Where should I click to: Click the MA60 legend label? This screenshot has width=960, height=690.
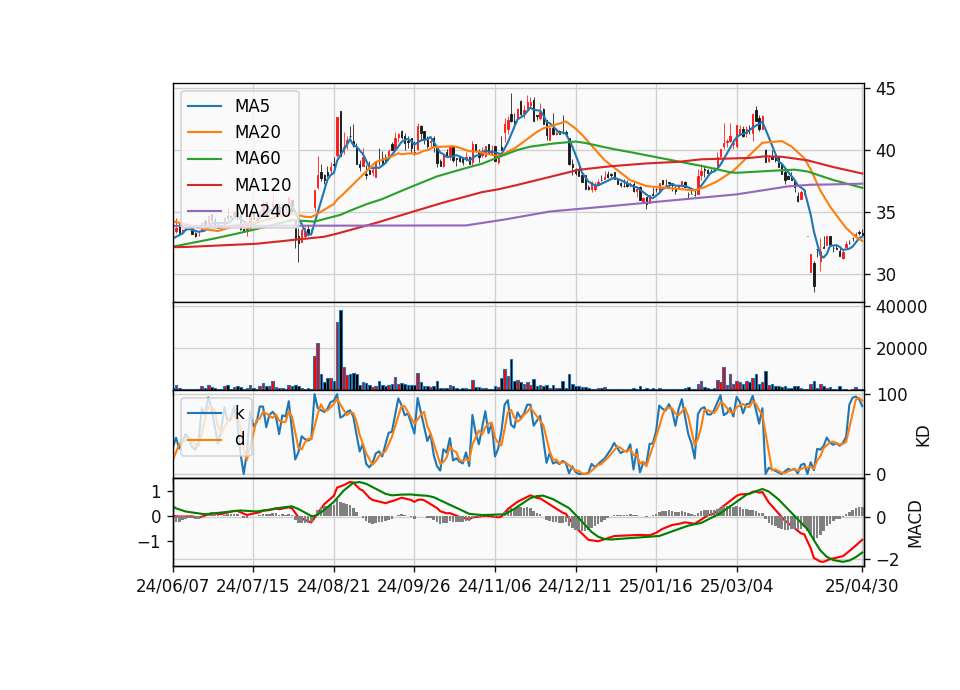(257, 159)
